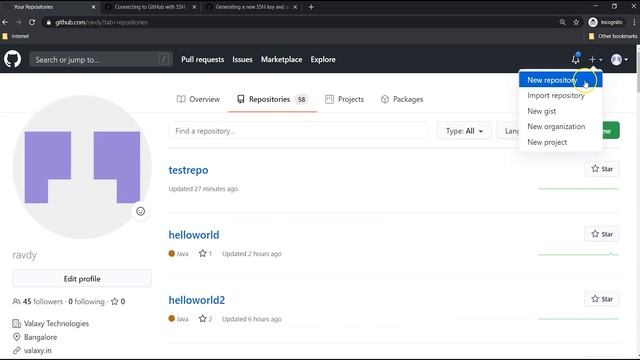This screenshot has width=640, height=360.
Task: Focus the Find a repository field
Action: 298,131
